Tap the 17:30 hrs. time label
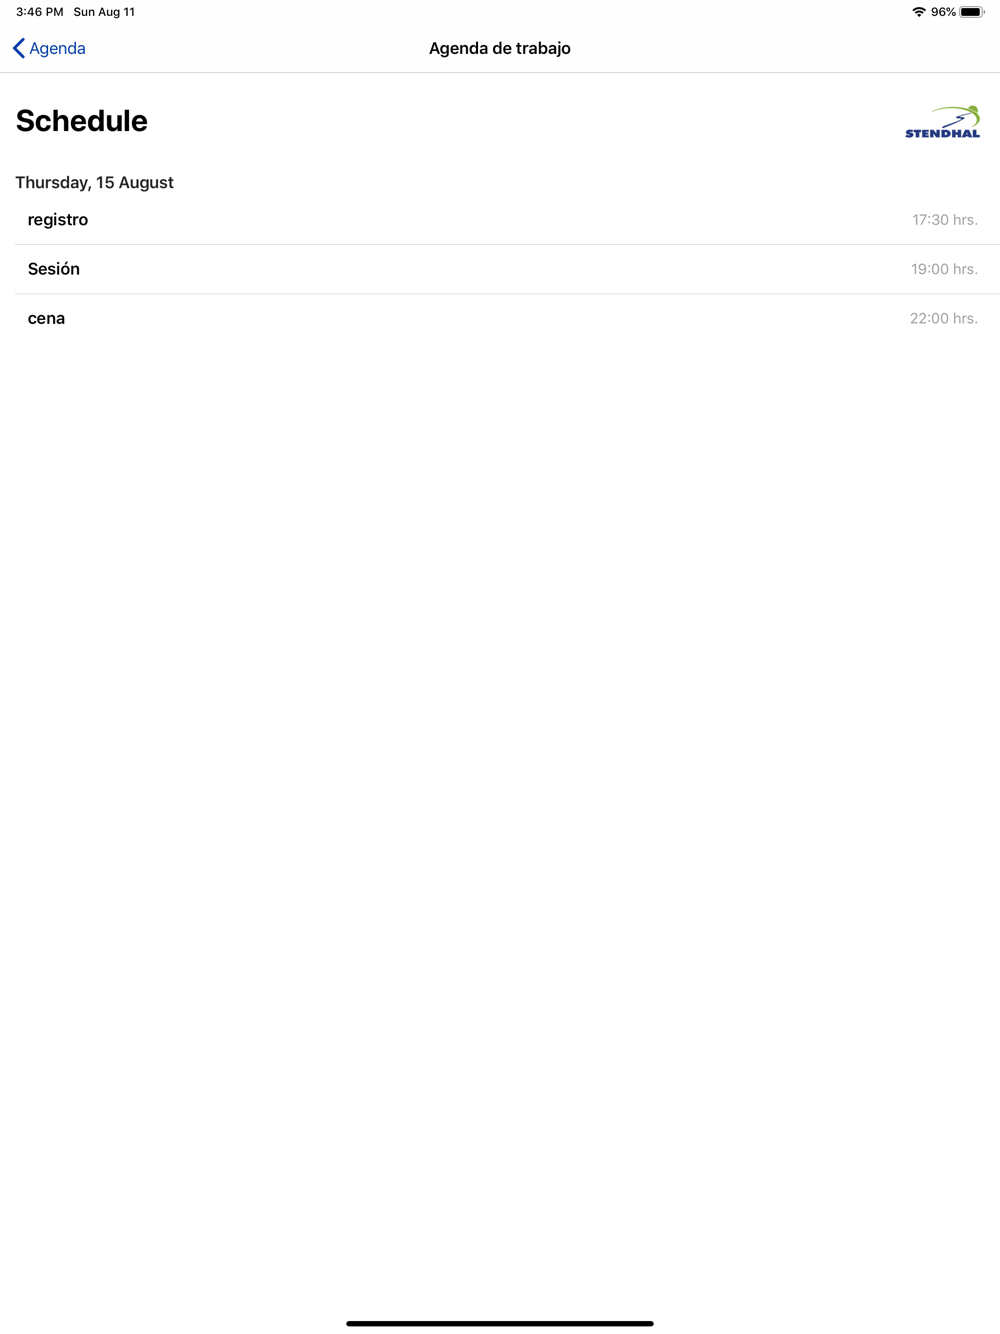 pos(944,220)
